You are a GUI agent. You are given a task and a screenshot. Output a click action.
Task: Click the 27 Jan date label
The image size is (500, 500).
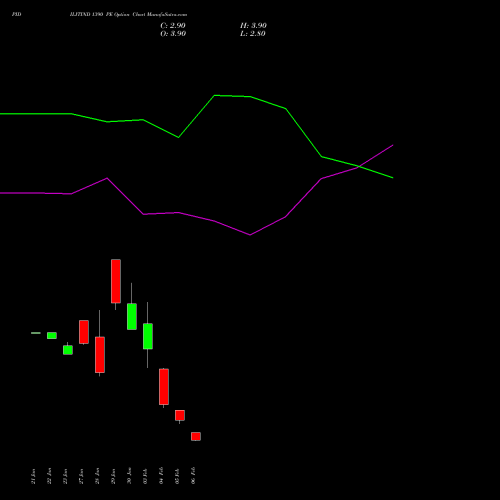point(81,476)
